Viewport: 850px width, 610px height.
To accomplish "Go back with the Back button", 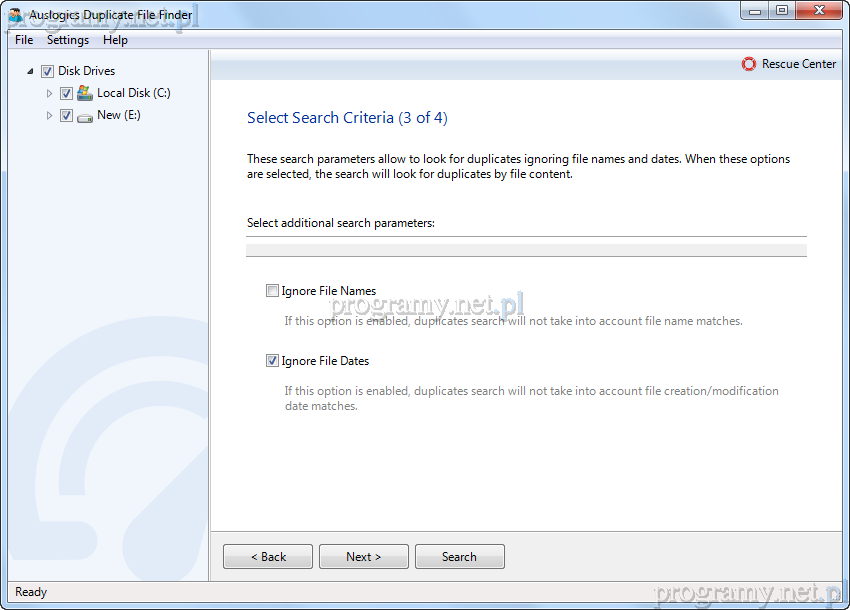I will (268, 557).
